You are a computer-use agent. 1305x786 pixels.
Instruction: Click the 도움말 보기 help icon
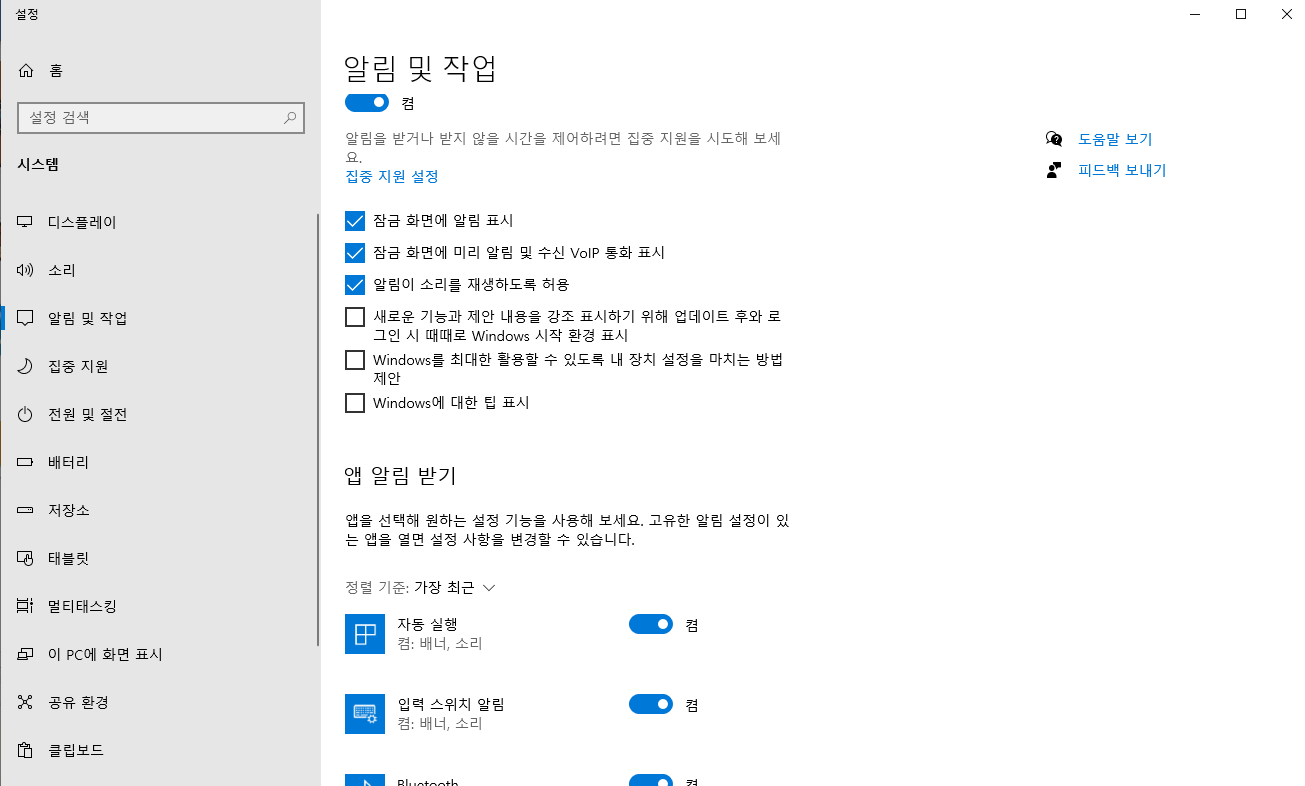[x=1054, y=139]
